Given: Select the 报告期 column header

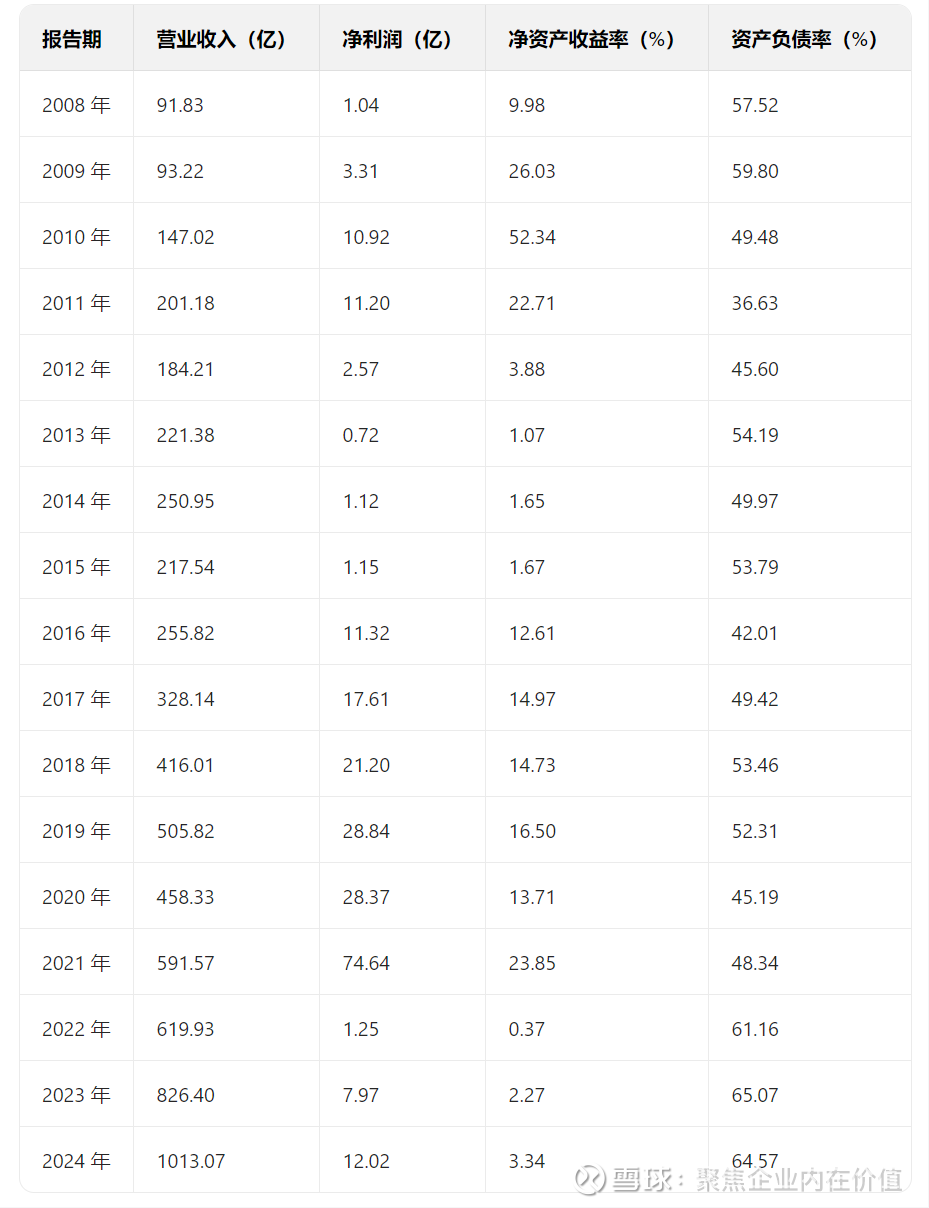Looking at the screenshot, I should [72, 39].
